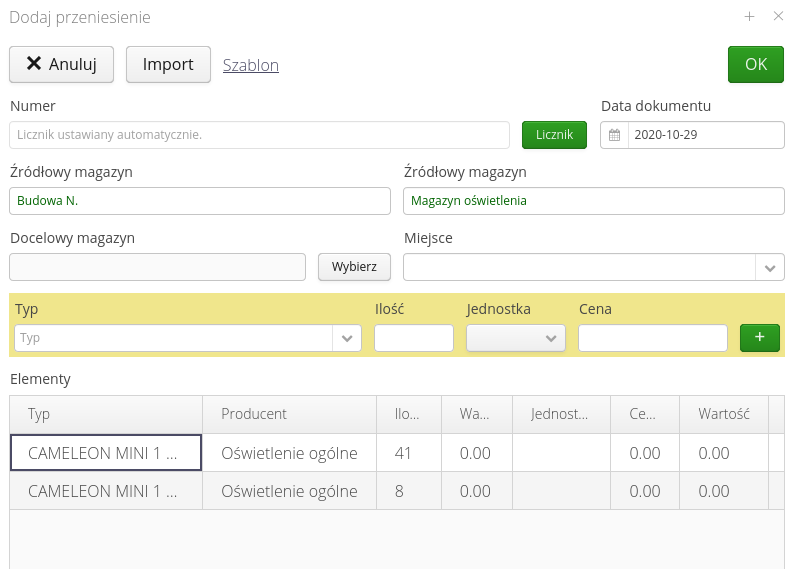The width and height of the screenshot is (794, 569).
Task: Click the green plus add element button
Action: pyautogui.click(x=759, y=338)
